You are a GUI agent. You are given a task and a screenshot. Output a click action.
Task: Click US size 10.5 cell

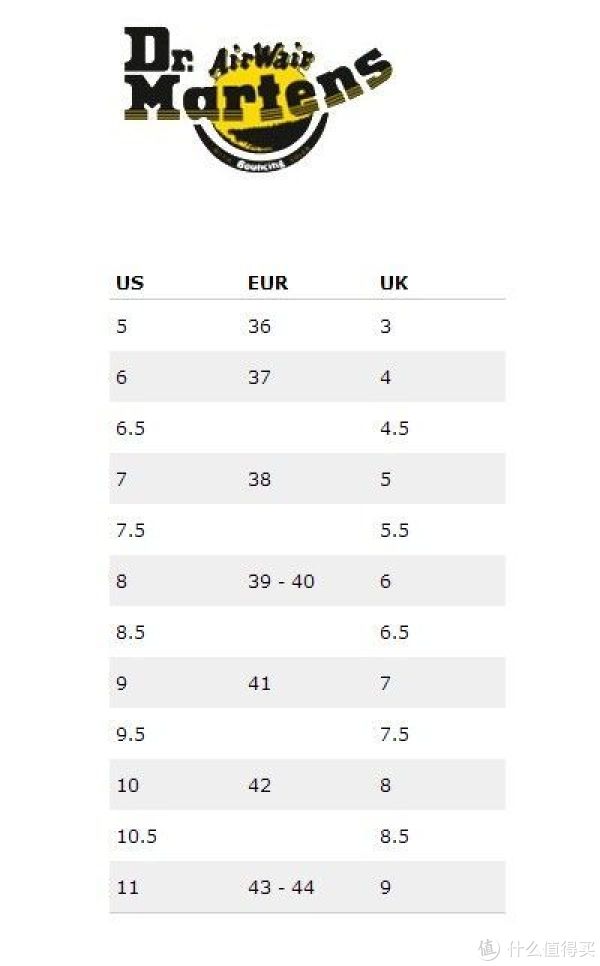[x=136, y=836]
